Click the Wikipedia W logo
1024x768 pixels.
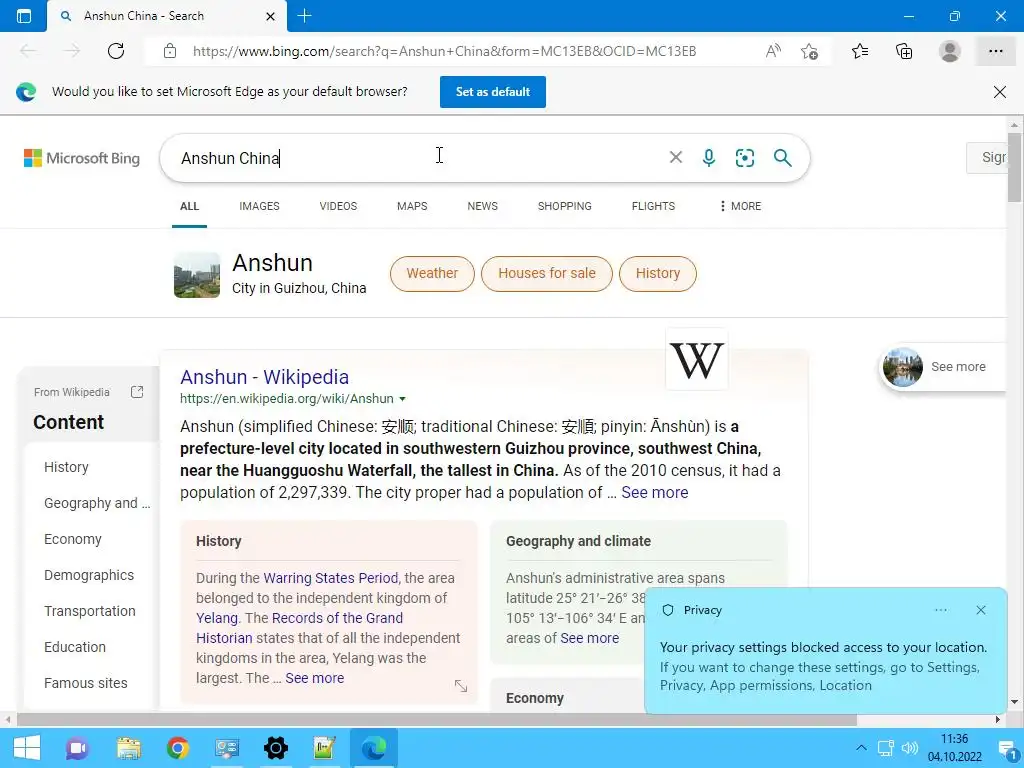[697, 360]
